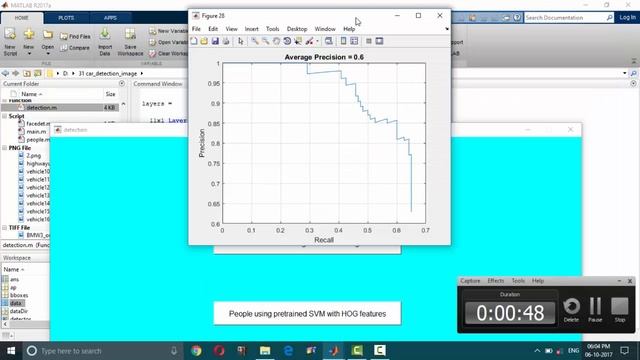The width and height of the screenshot is (640, 360).
Task: Show Plot Tools and dock figure icon
Action: point(379,41)
